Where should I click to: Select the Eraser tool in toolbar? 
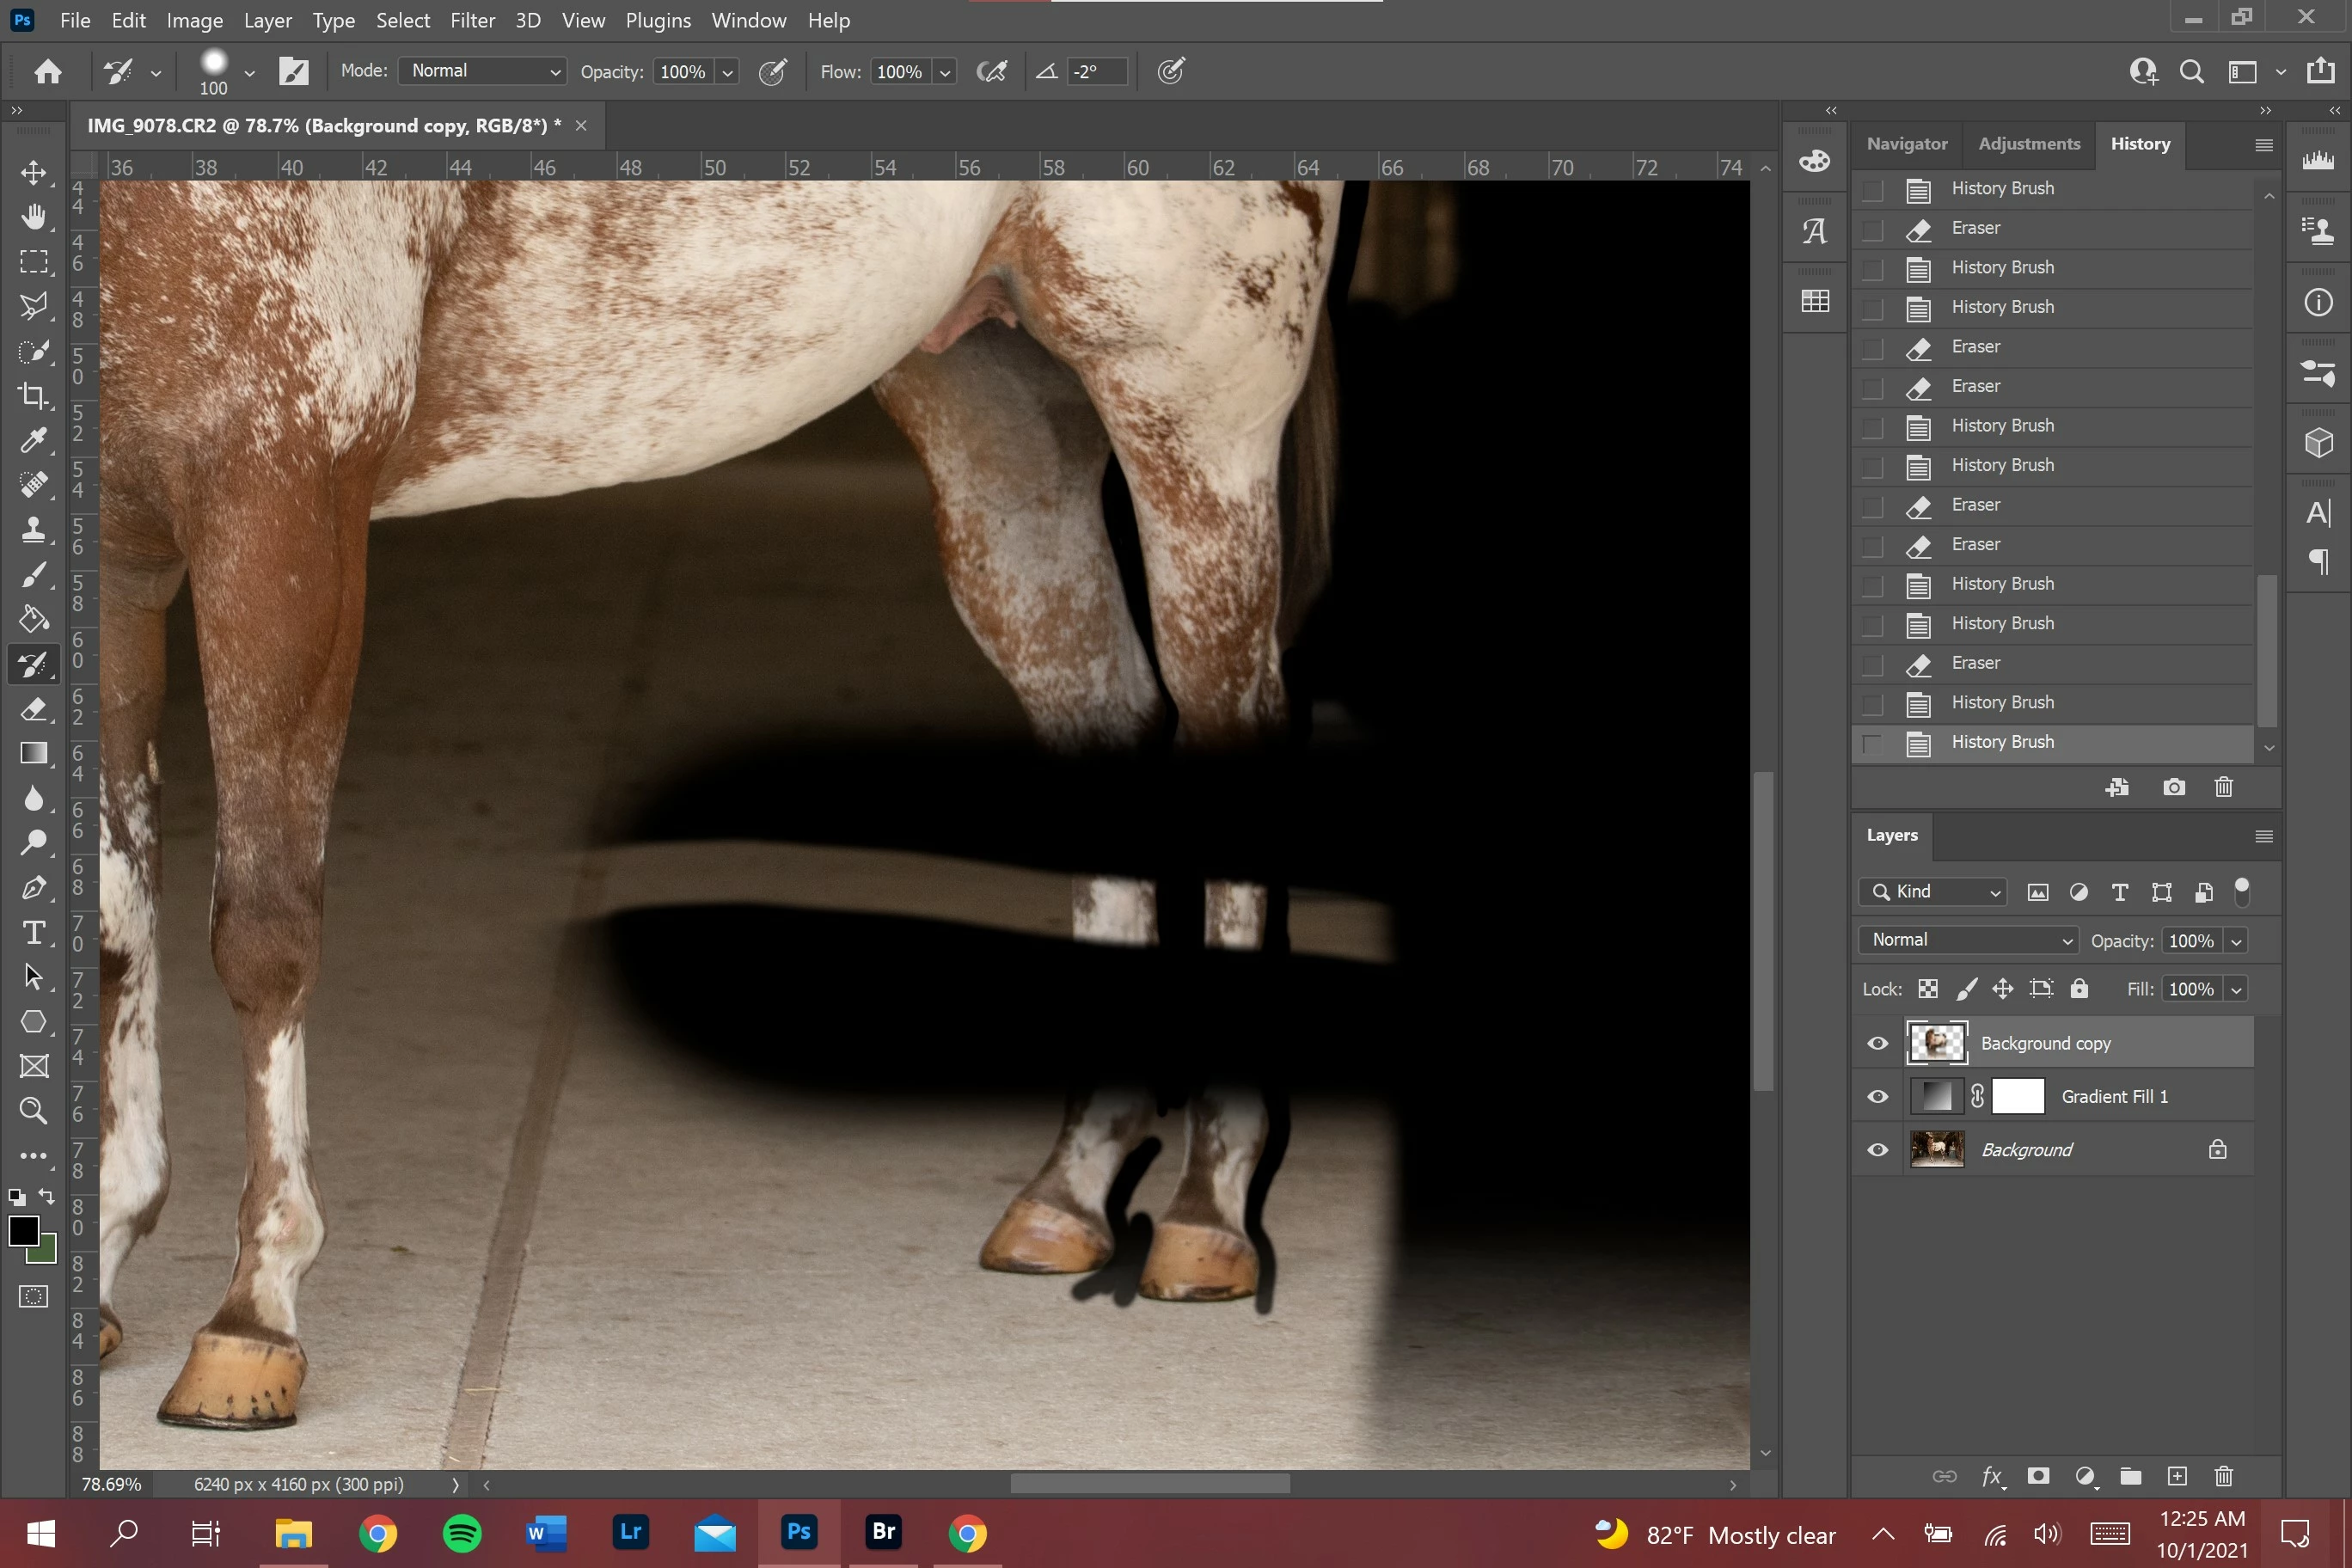(34, 709)
